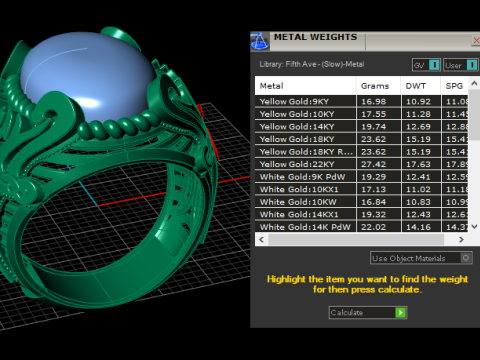Click the 12.41 DWT cell
The height and width of the screenshot is (360, 480).
(421, 177)
